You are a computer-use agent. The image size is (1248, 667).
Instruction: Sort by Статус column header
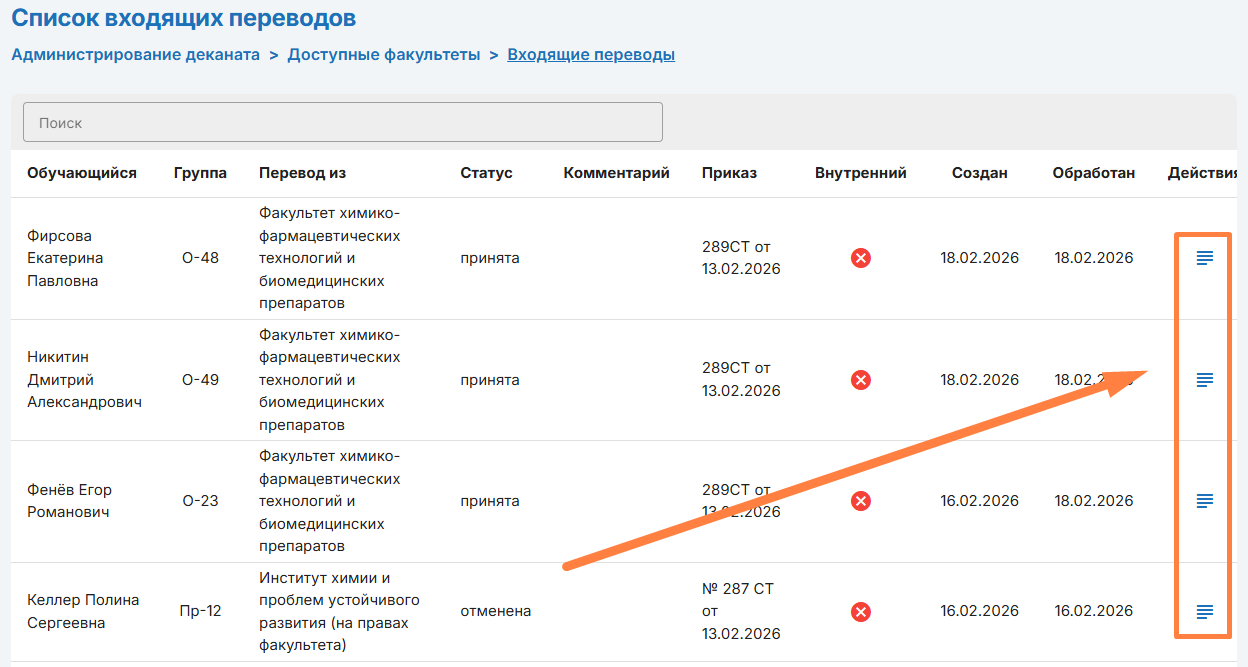[486, 173]
